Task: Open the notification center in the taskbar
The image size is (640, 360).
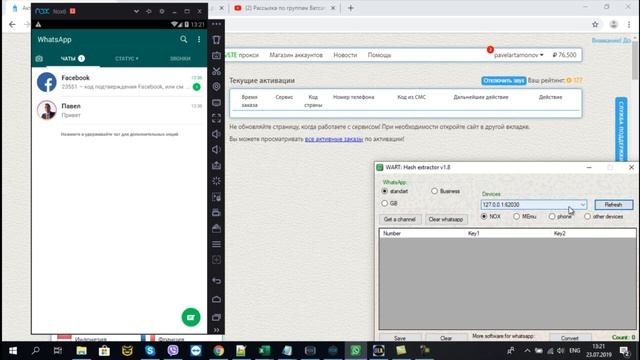Action: point(624,351)
